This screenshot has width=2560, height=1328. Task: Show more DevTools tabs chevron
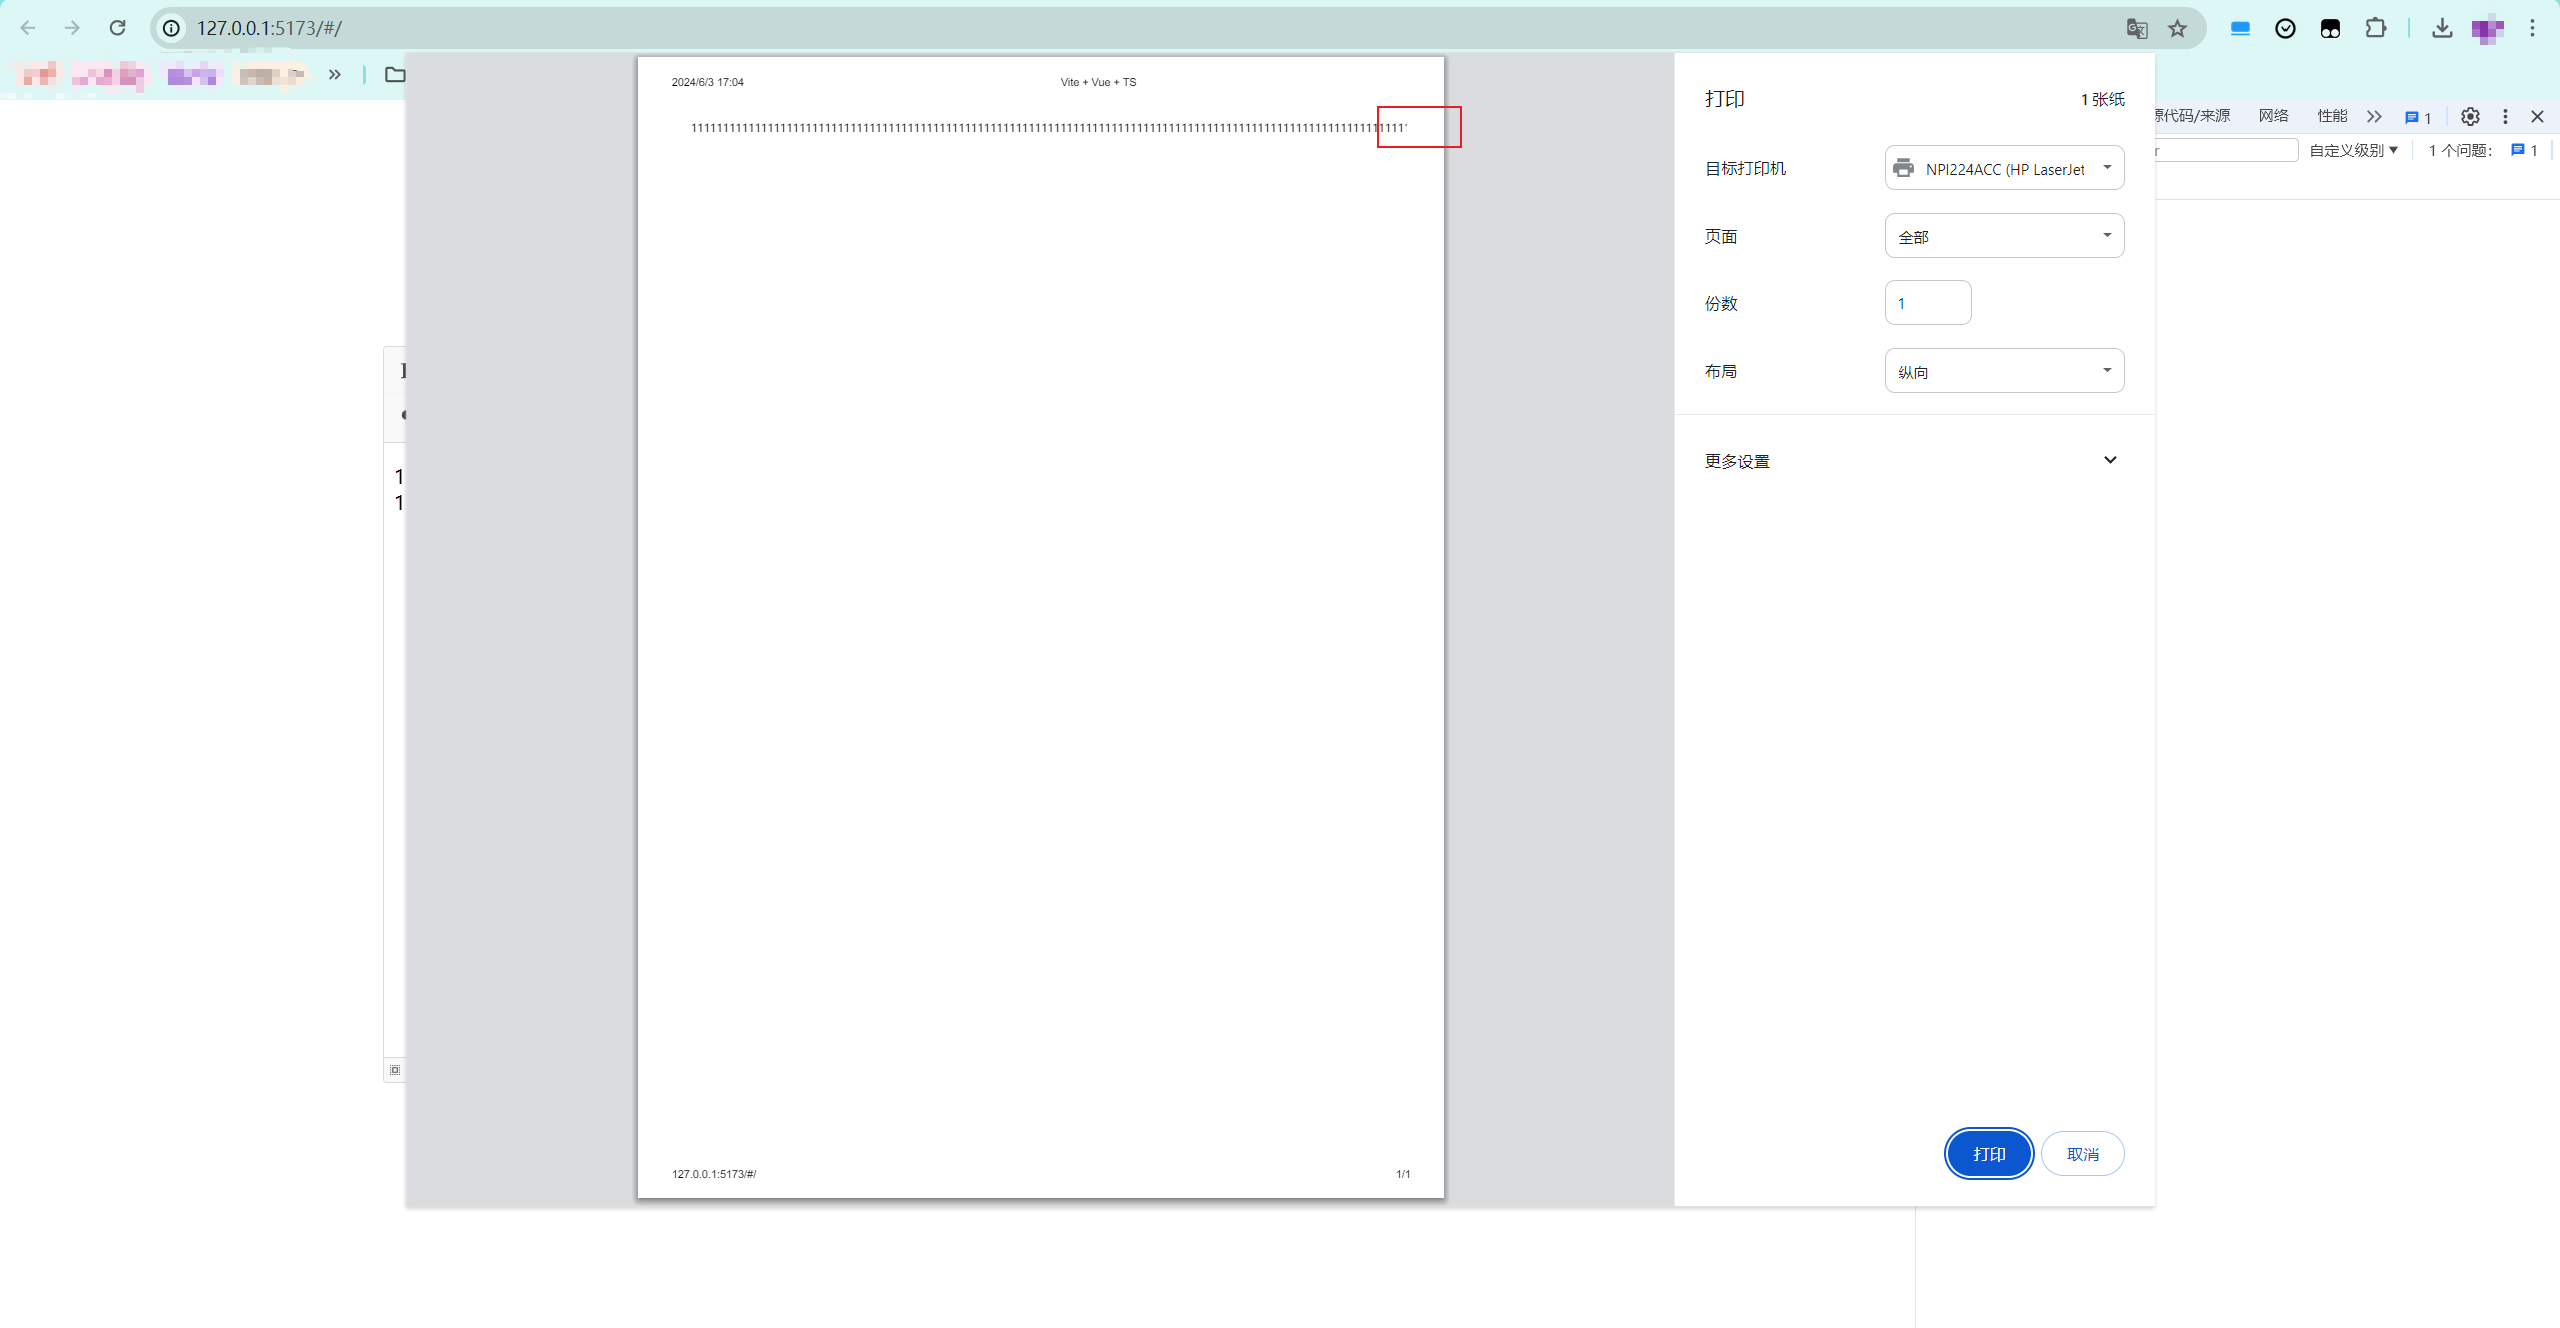pos(2374,116)
